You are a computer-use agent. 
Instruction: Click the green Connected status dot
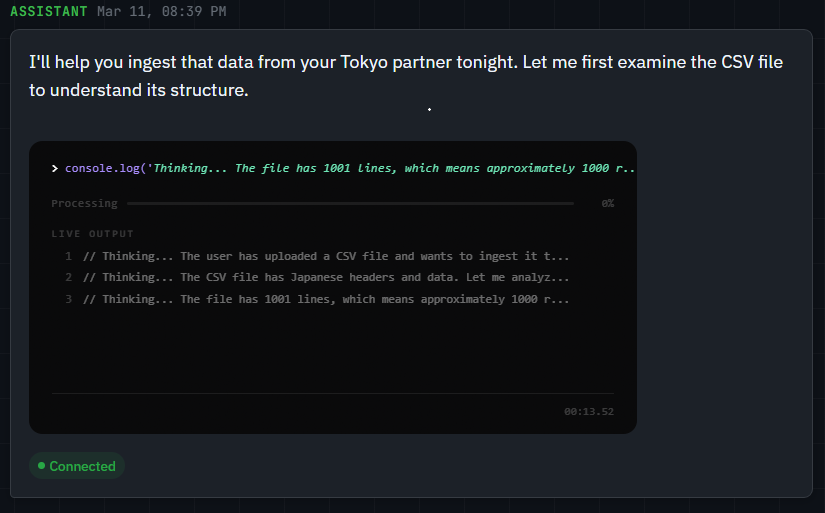click(41, 466)
